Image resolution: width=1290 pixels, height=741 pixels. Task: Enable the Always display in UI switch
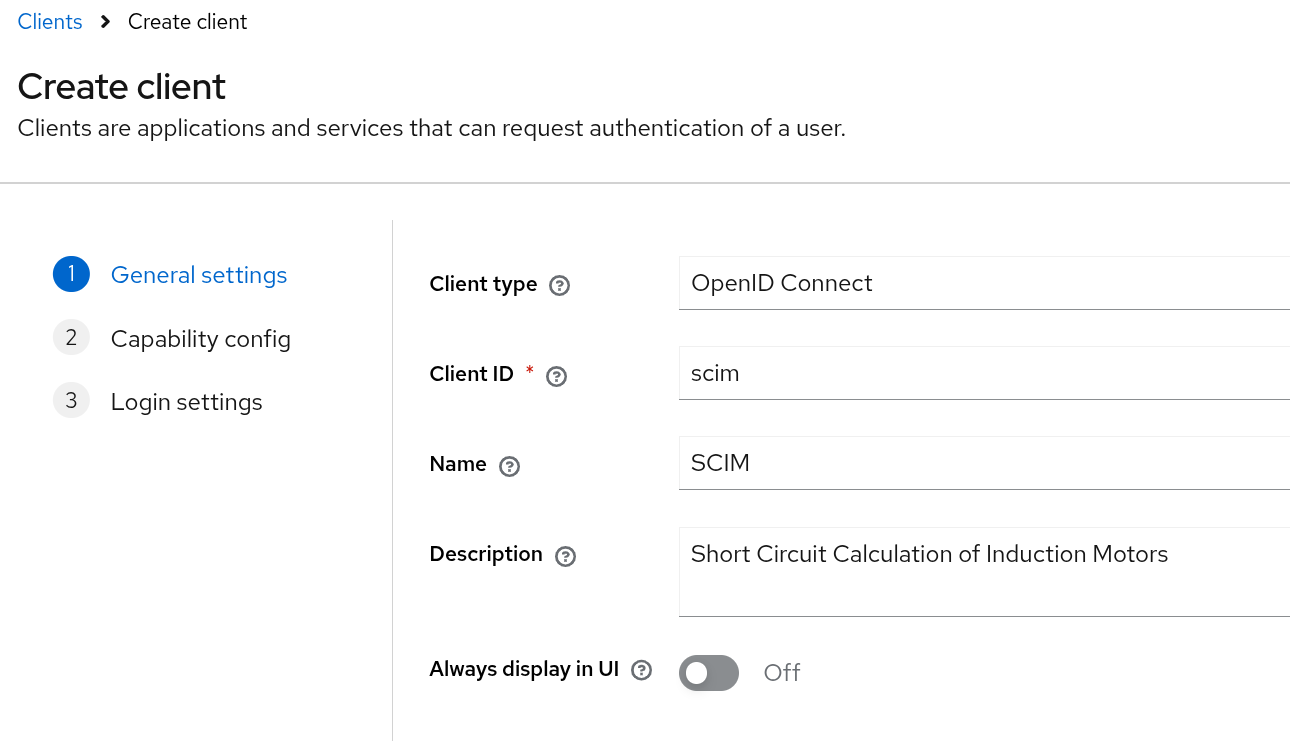(x=709, y=673)
